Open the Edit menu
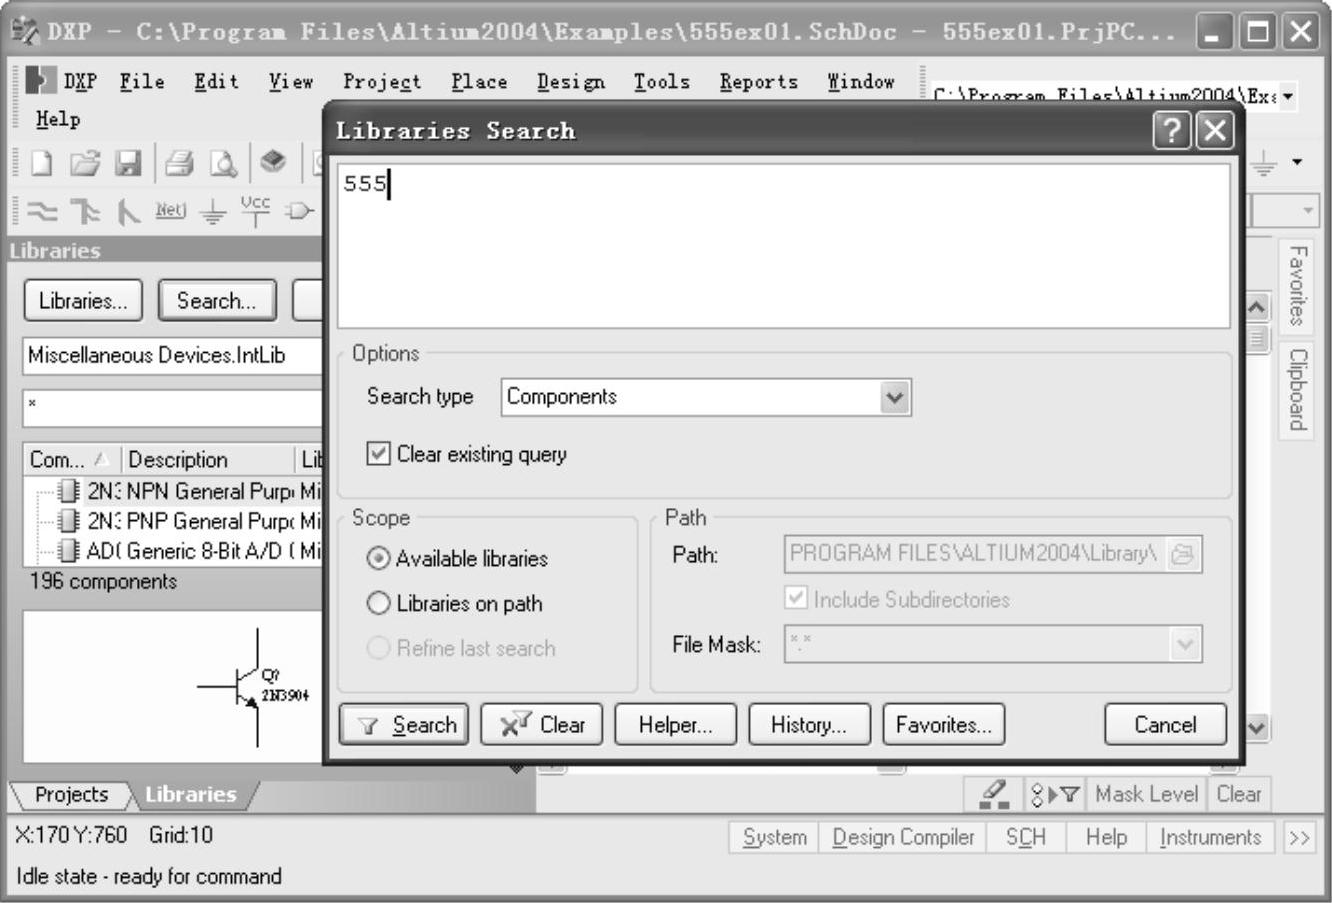Viewport: 1332px width, 903px height. pos(216,82)
